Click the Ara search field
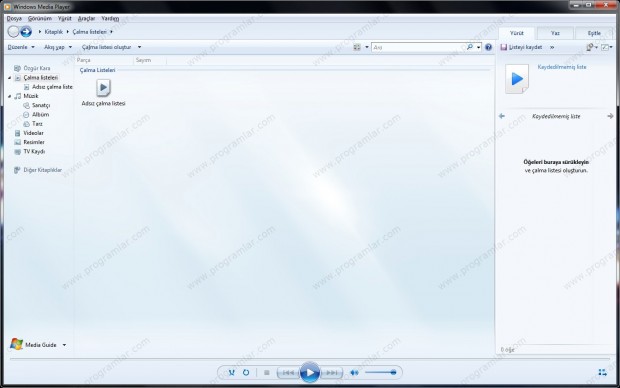The height and width of the screenshot is (388, 620). 418,47
